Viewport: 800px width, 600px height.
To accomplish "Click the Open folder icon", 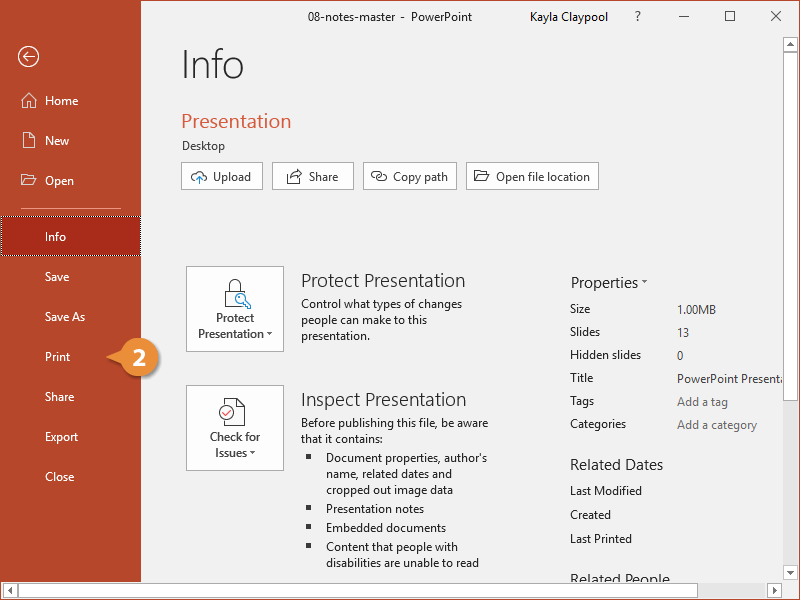I will [28, 181].
